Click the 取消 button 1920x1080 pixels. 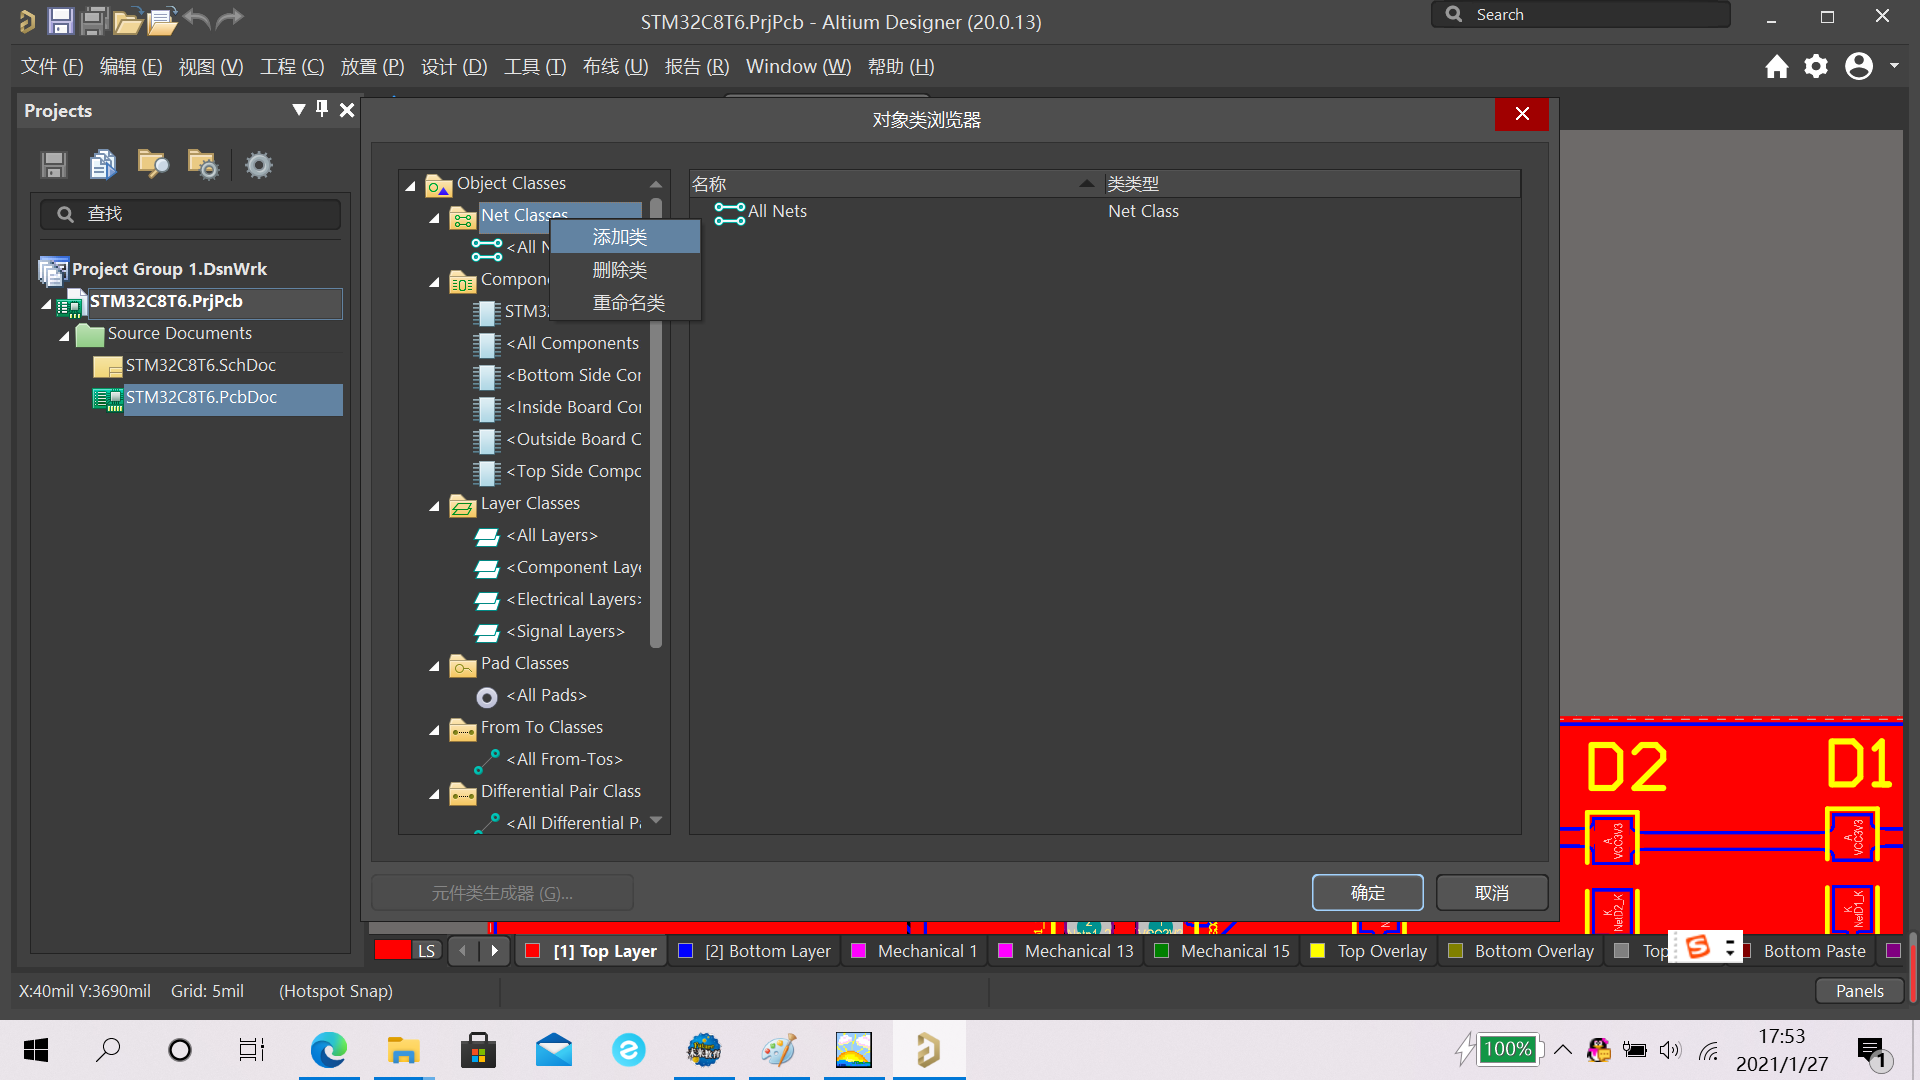1491,893
